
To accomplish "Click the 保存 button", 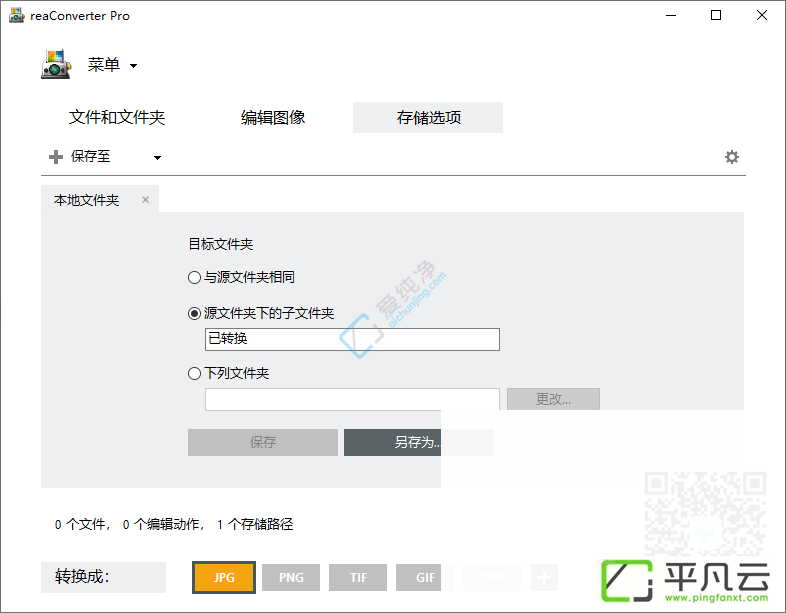I will point(263,442).
